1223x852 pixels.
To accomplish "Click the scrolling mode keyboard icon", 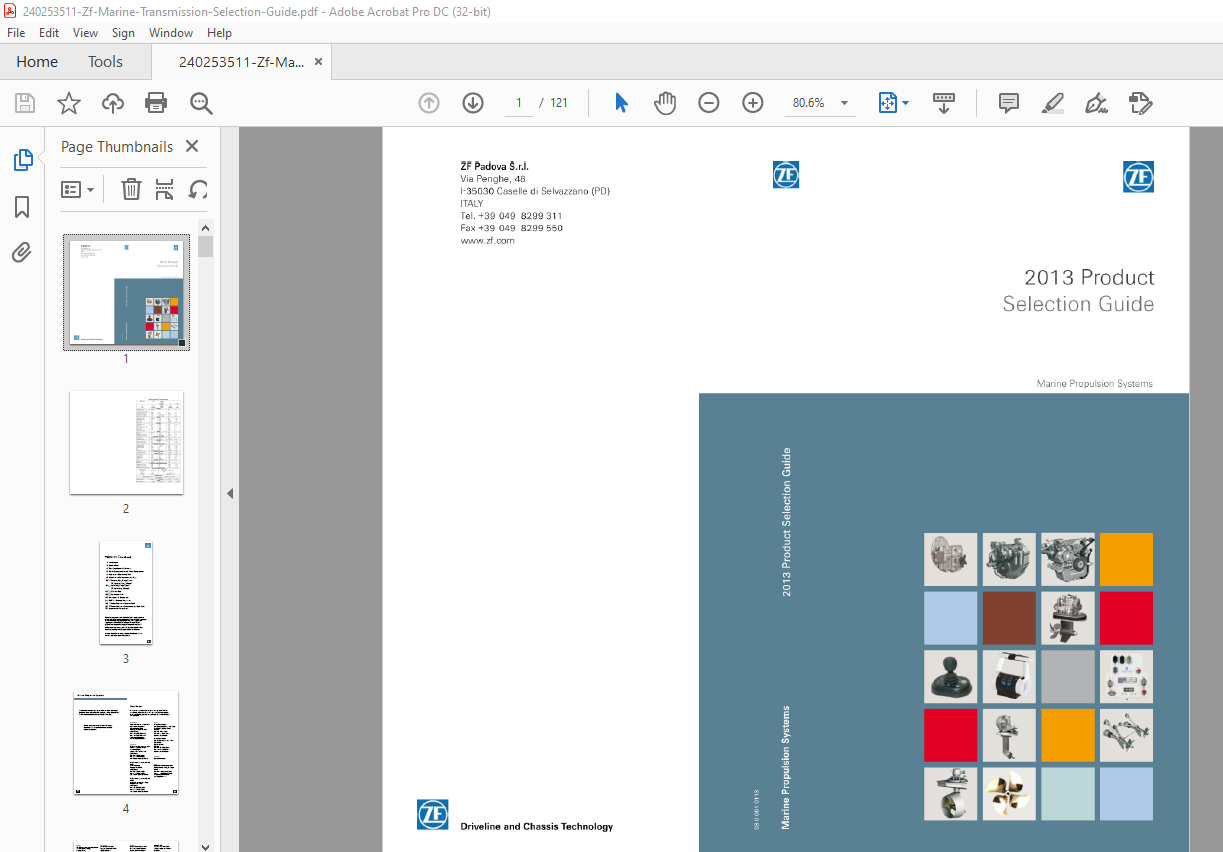I will [944, 103].
